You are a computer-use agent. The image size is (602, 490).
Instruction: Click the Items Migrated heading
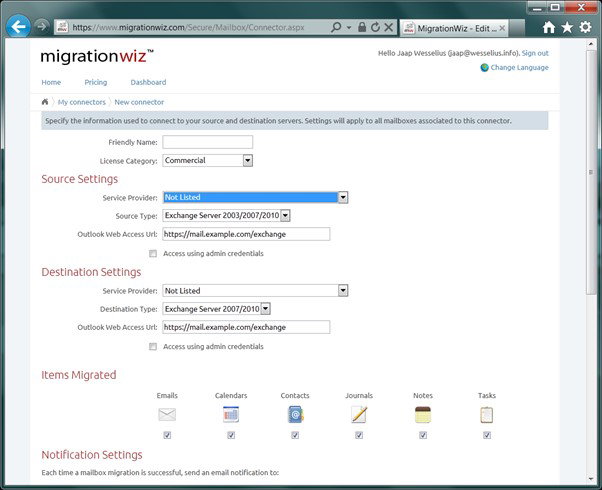[79, 375]
